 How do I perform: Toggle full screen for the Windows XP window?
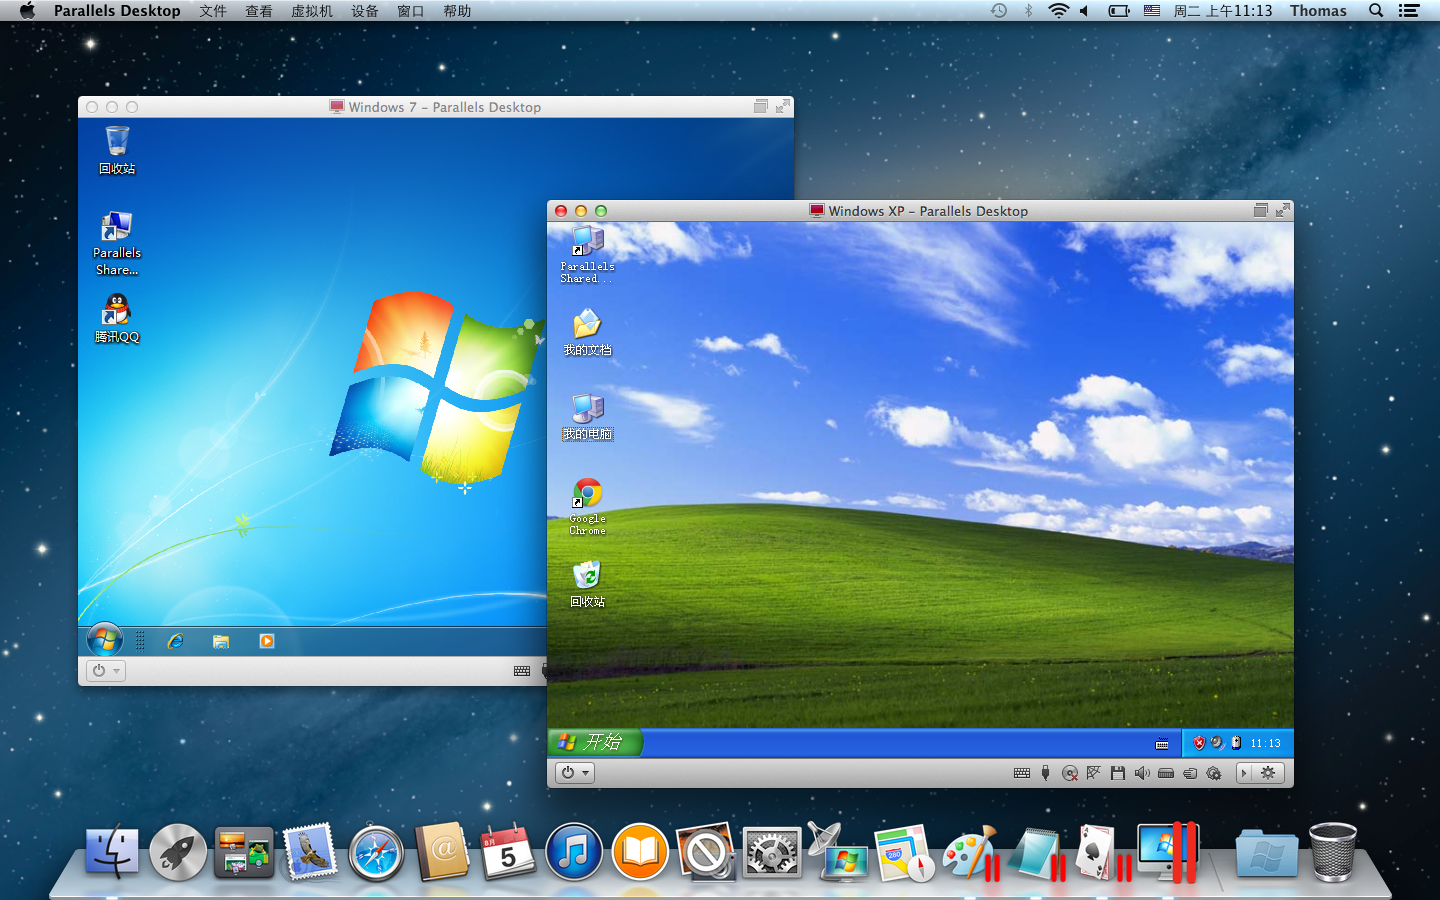pos(1282,210)
